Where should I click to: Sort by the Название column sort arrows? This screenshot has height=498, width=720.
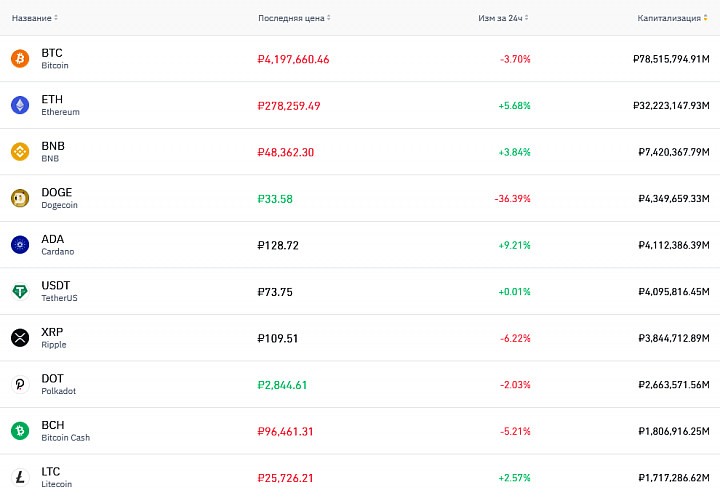pyautogui.click(x=56, y=17)
